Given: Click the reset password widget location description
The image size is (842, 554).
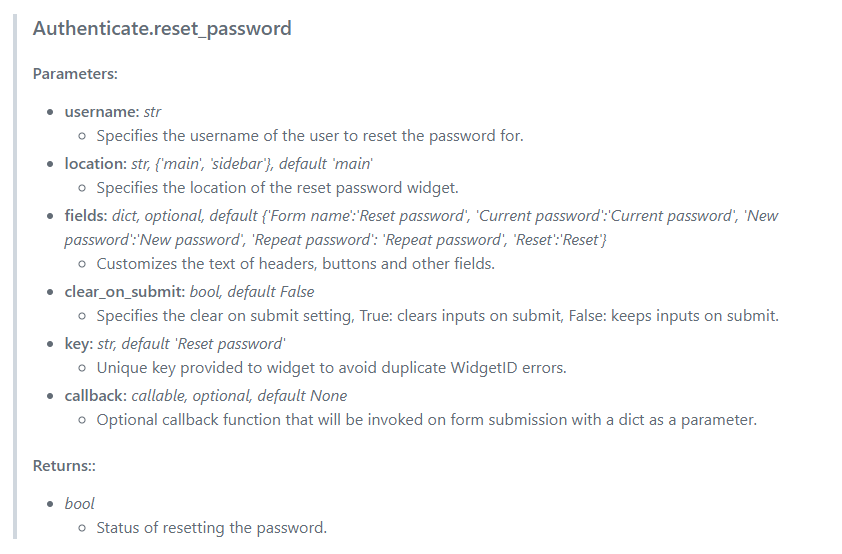Looking at the screenshot, I should click(x=277, y=187).
